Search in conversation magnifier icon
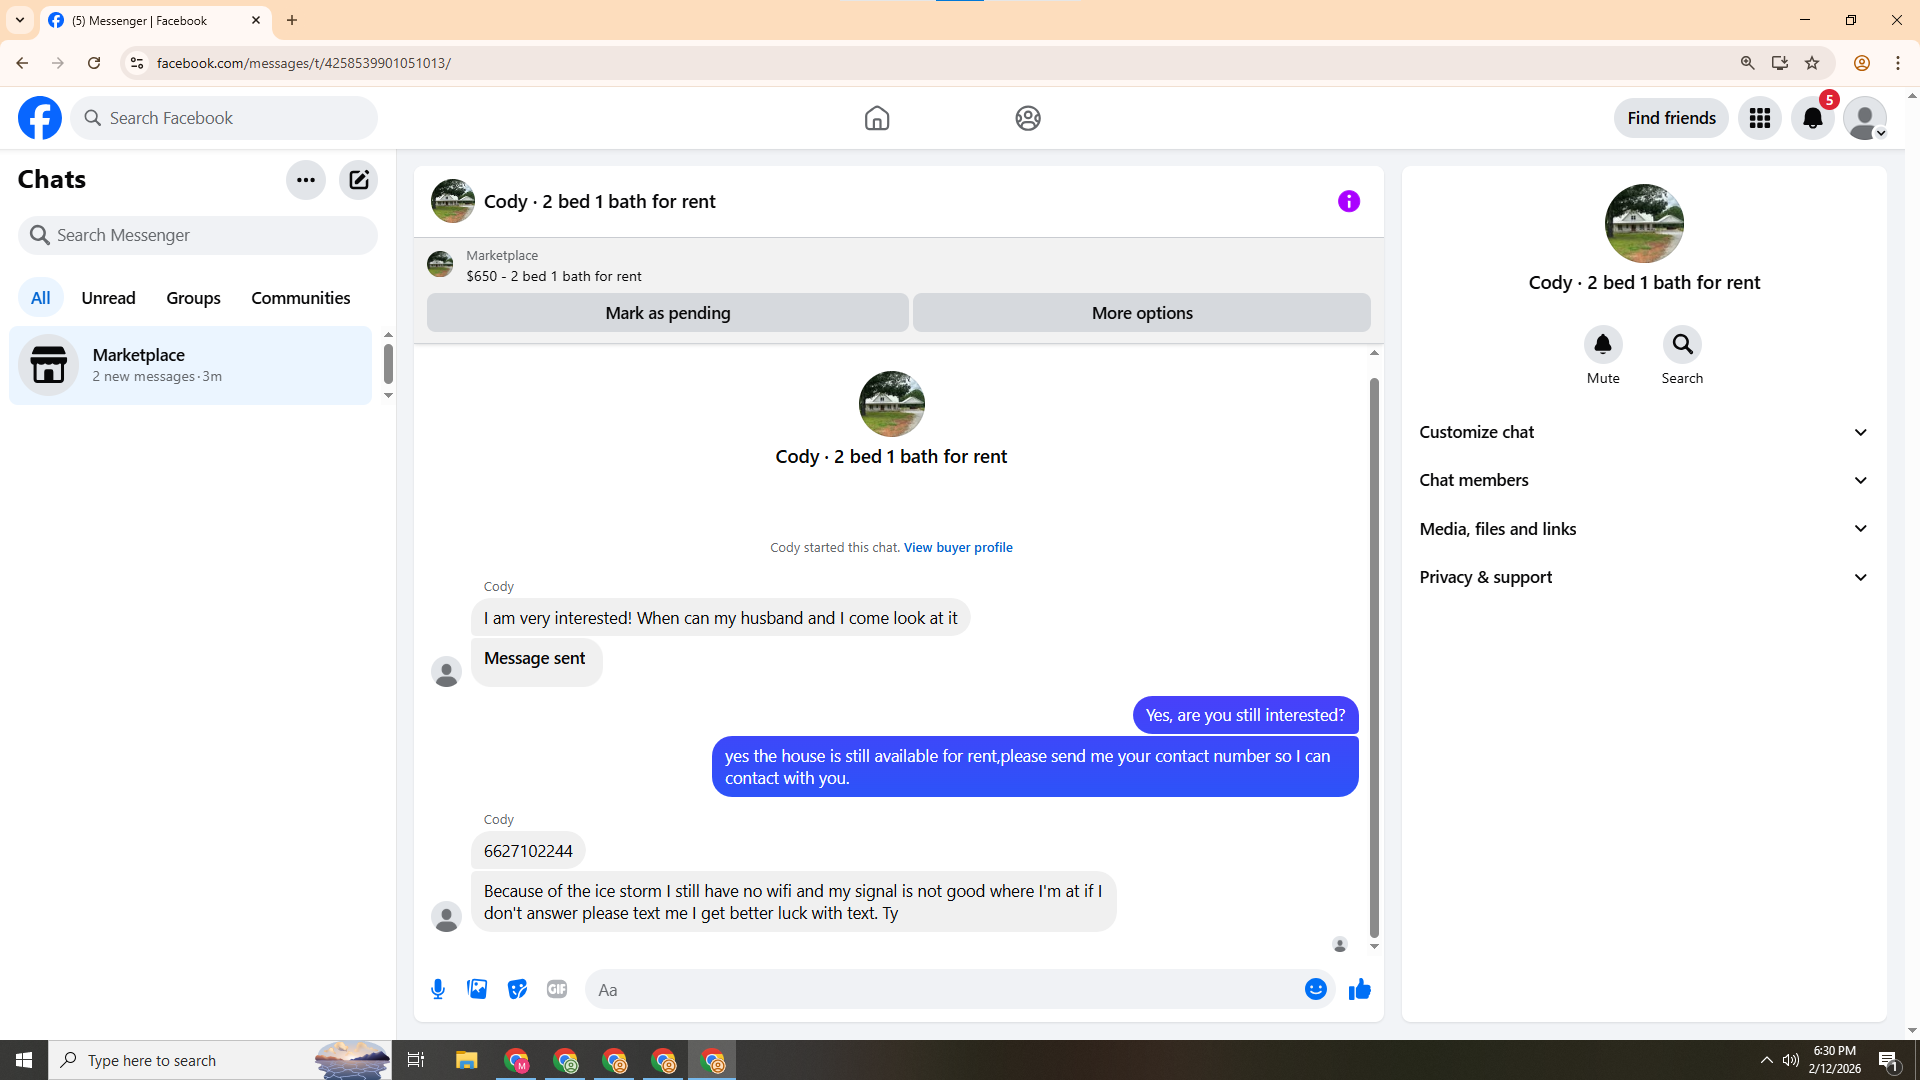Screen dimensions: 1920x1080 (x=1682, y=345)
